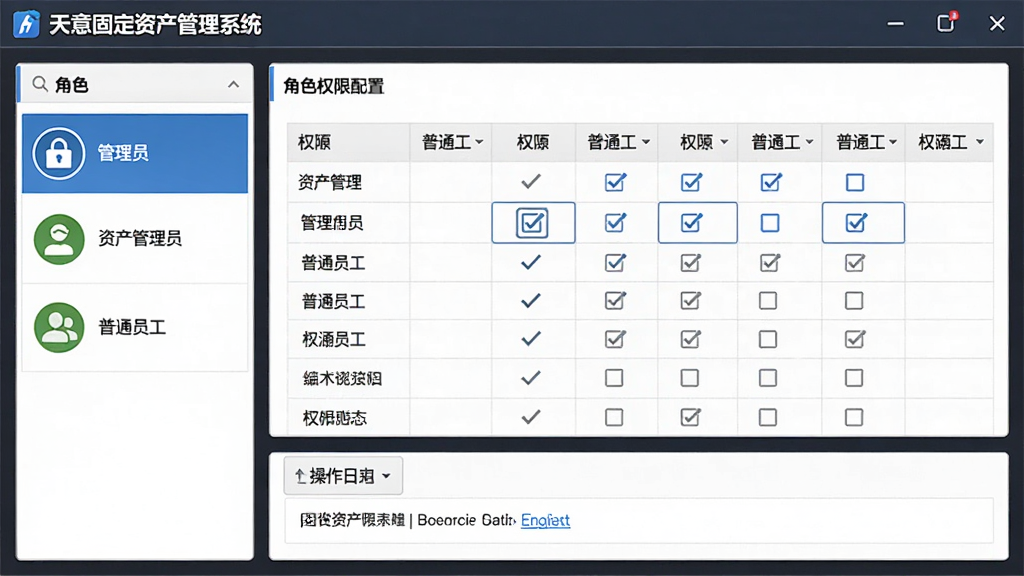Open the 权确工 column header dropdown
The height and width of the screenshot is (576, 1024).
coord(950,142)
